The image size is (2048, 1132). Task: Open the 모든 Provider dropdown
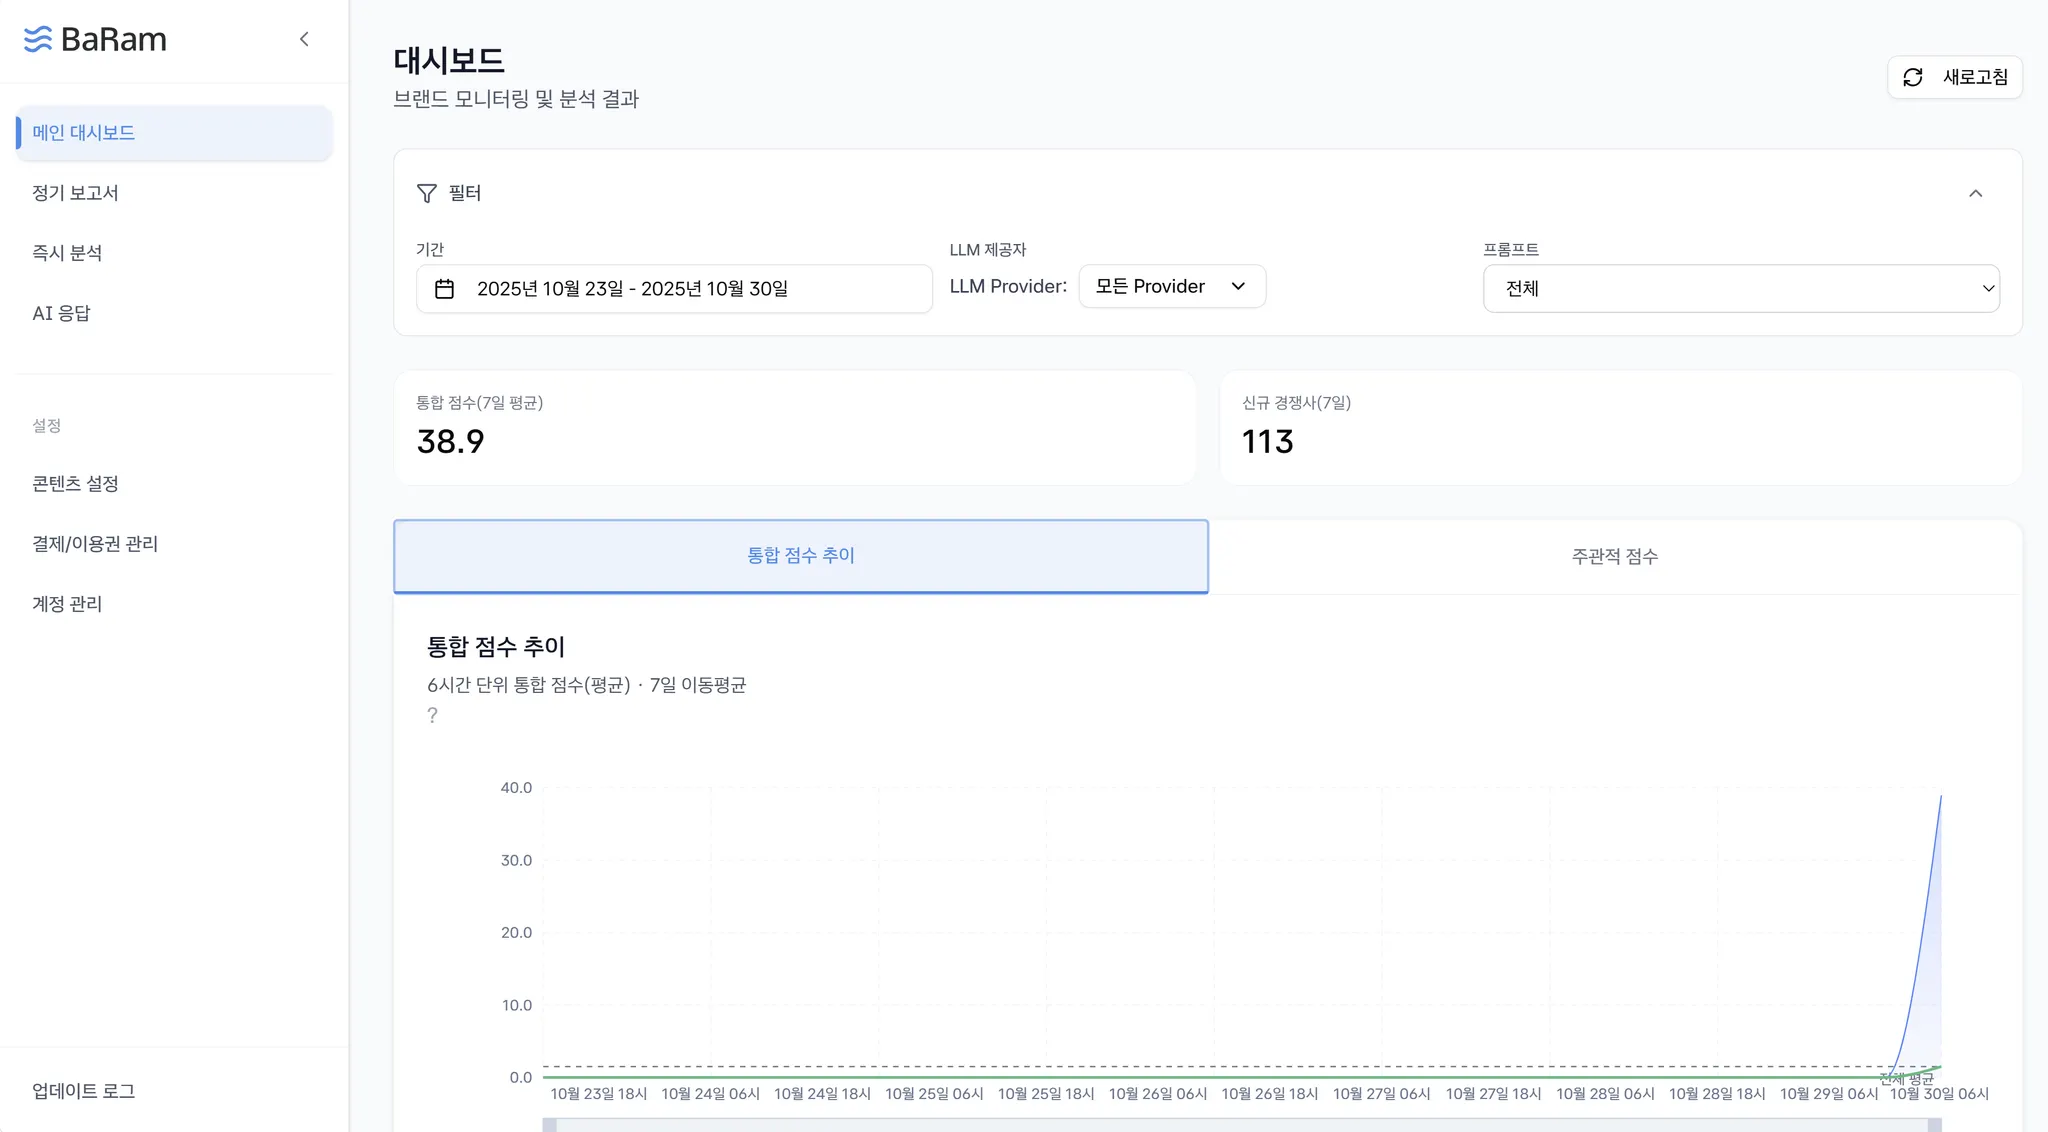tap(1171, 286)
